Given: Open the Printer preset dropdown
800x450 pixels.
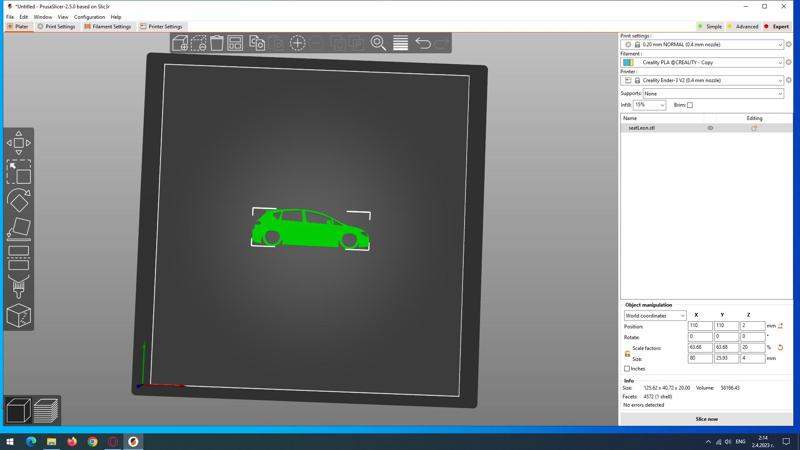Looking at the screenshot, I should 703,80.
